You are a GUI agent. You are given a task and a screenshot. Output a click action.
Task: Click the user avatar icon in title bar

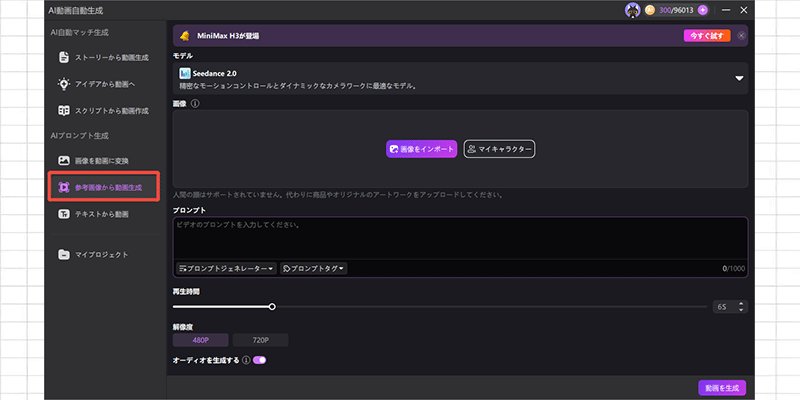[x=633, y=10]
